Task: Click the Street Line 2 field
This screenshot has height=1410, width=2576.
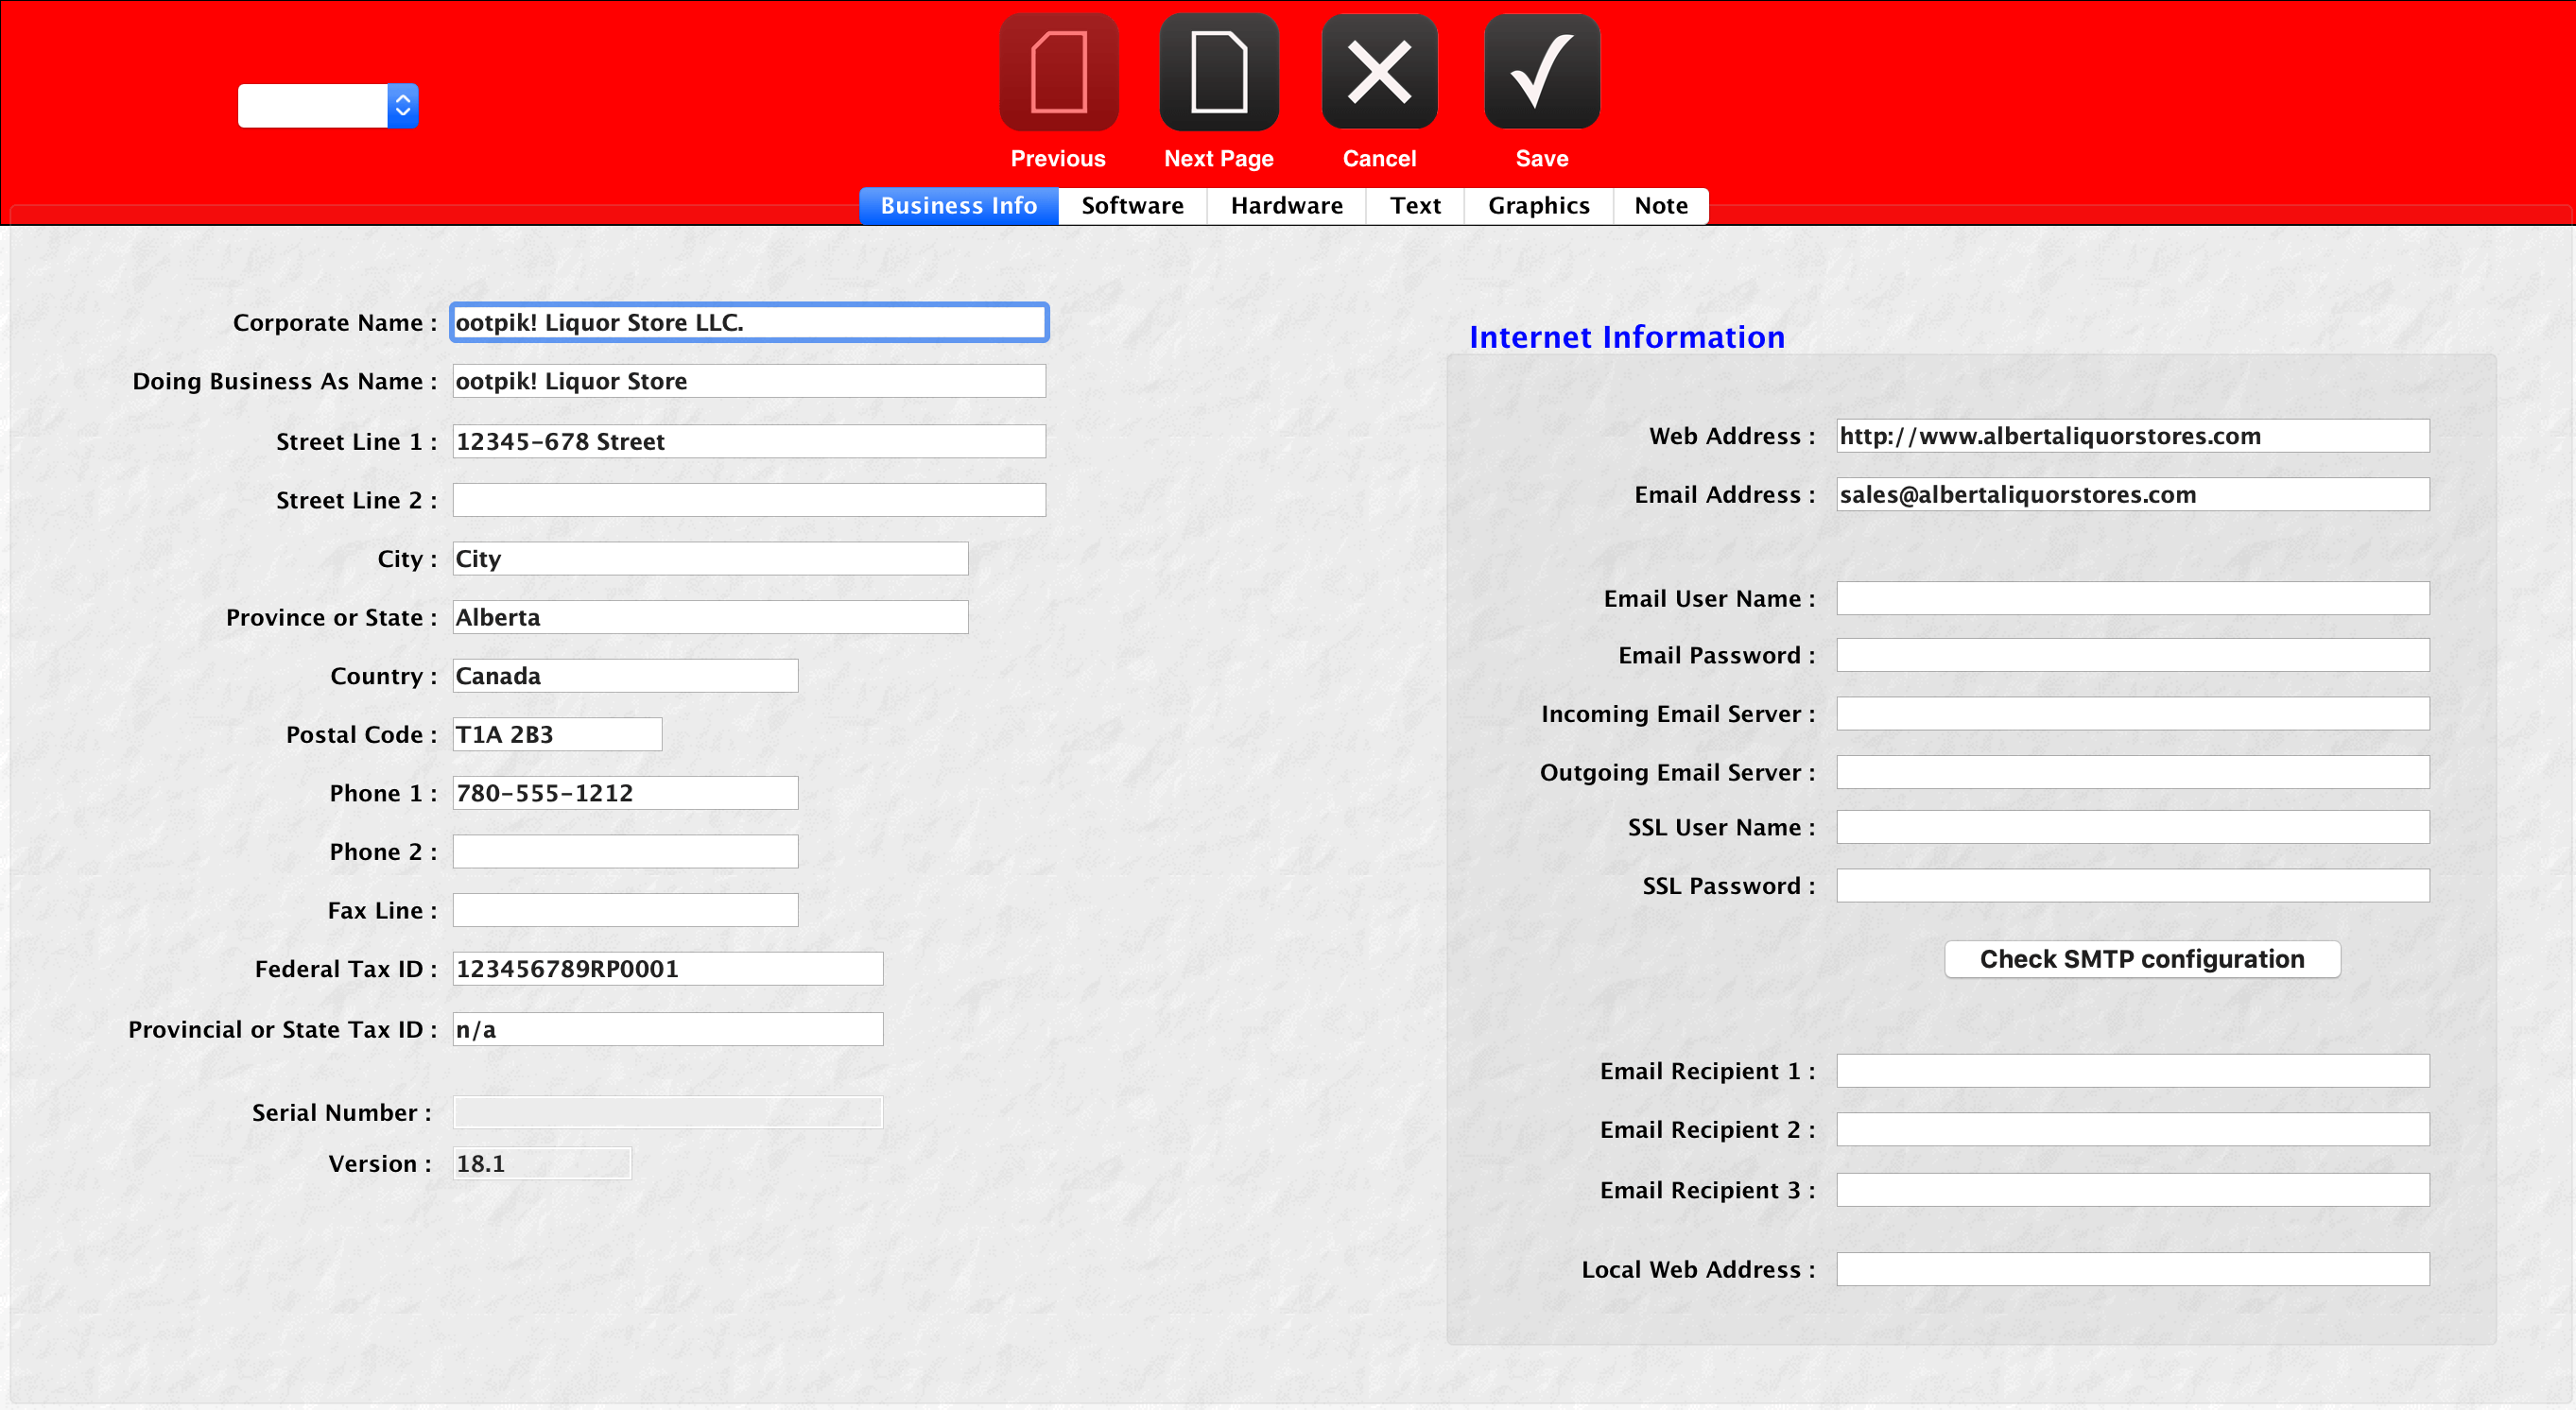Action: pyautogui.click(x=748, y=500)
